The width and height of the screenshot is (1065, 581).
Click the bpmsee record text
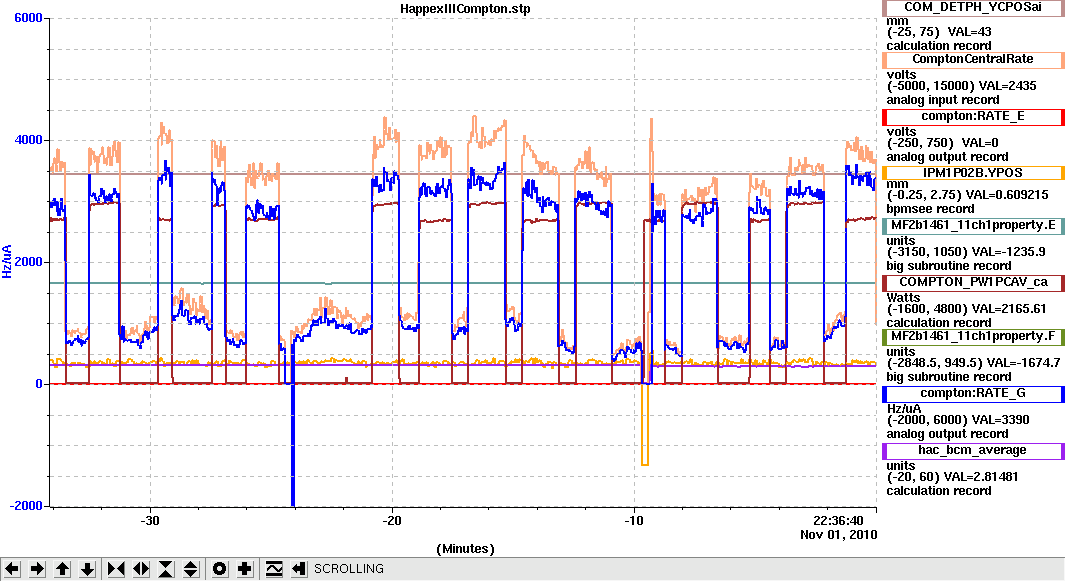[x=930, y=209]
